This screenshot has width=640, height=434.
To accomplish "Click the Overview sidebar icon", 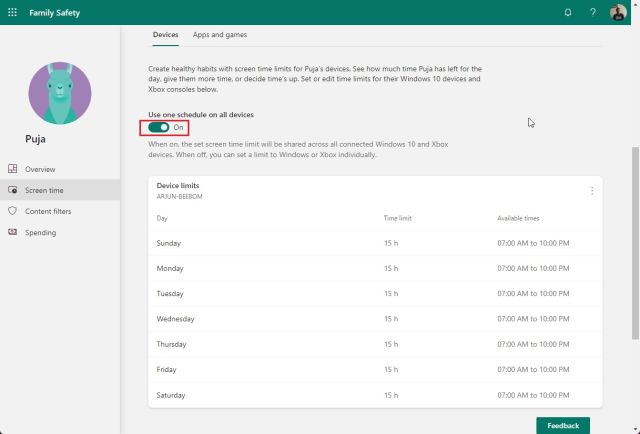I will click(x=13, y=169).
